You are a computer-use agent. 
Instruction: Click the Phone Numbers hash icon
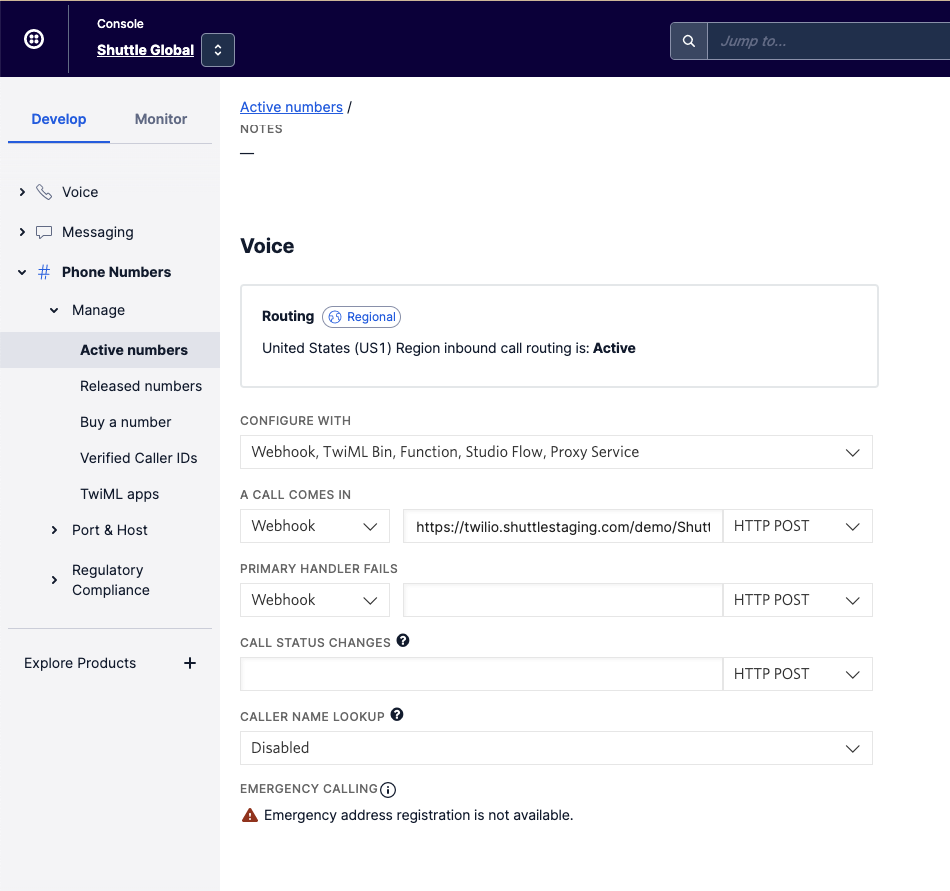coord(44,272)
